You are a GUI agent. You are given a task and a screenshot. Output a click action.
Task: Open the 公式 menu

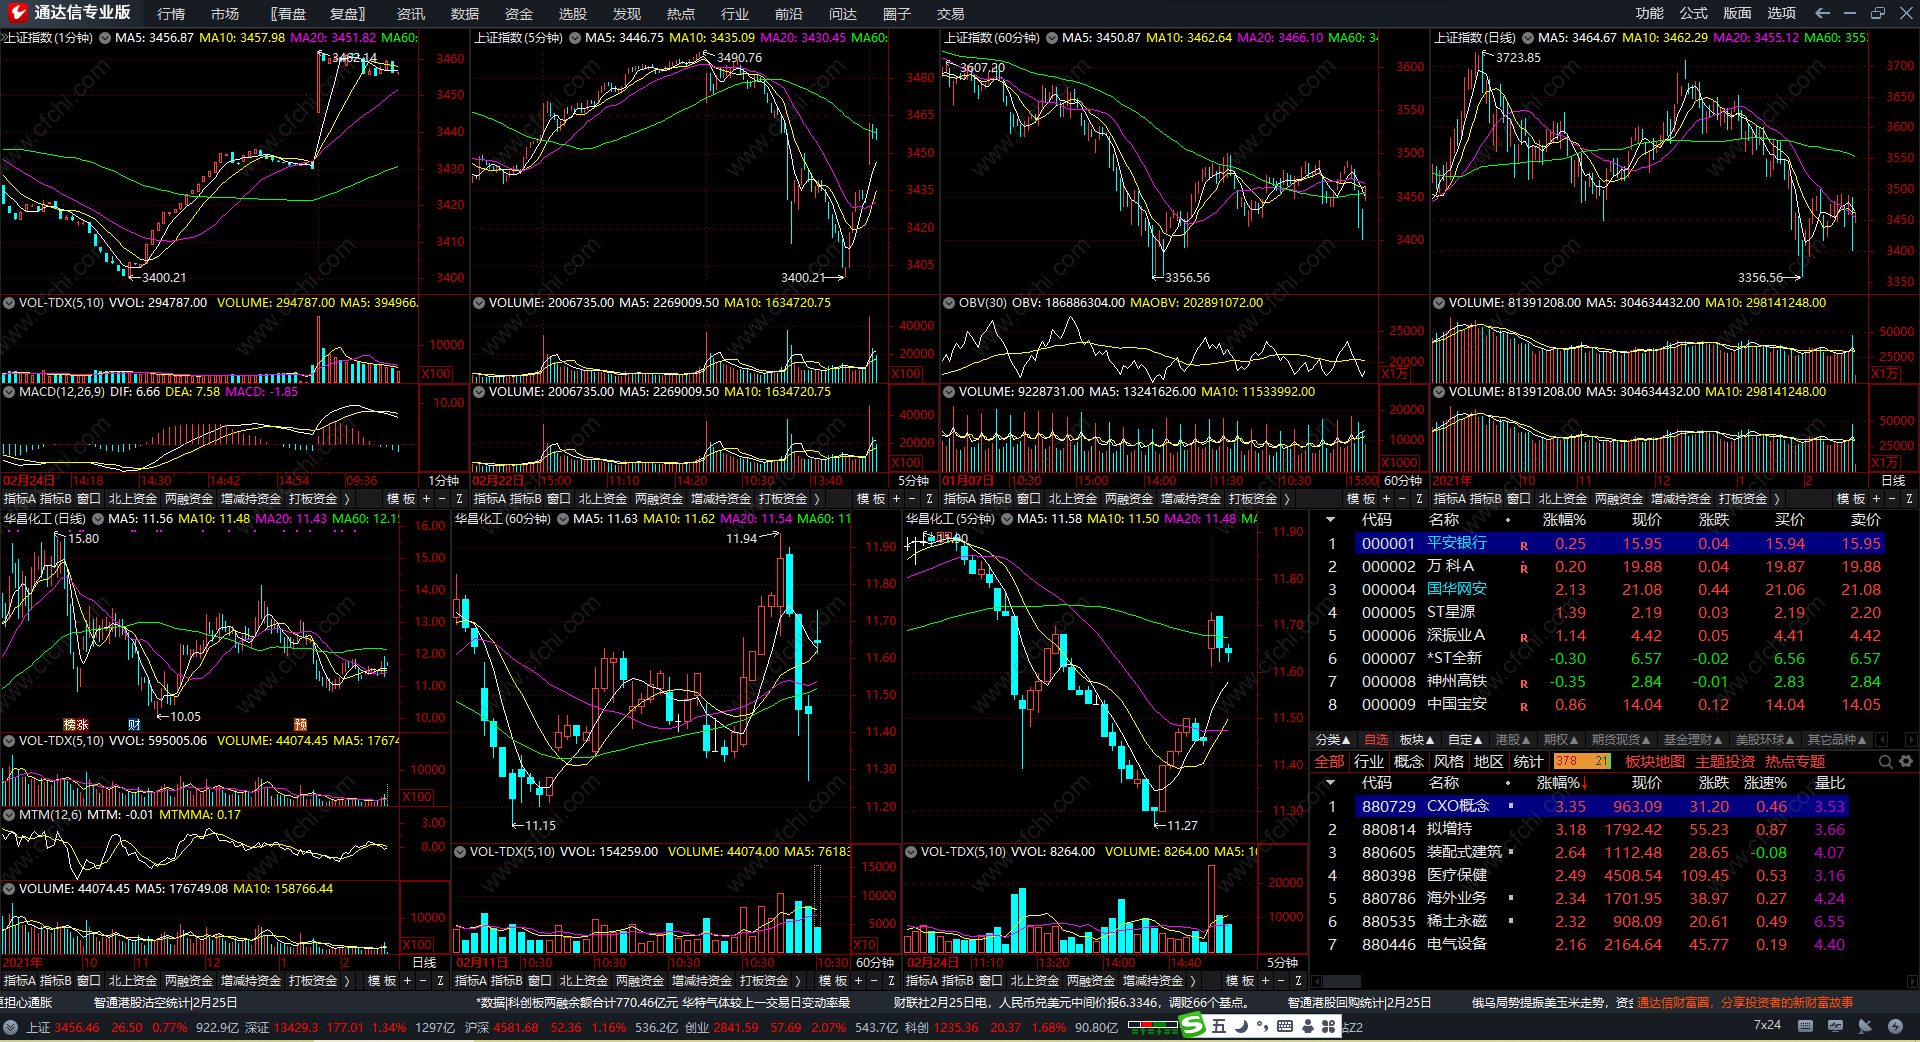(x=1694, y=13)
